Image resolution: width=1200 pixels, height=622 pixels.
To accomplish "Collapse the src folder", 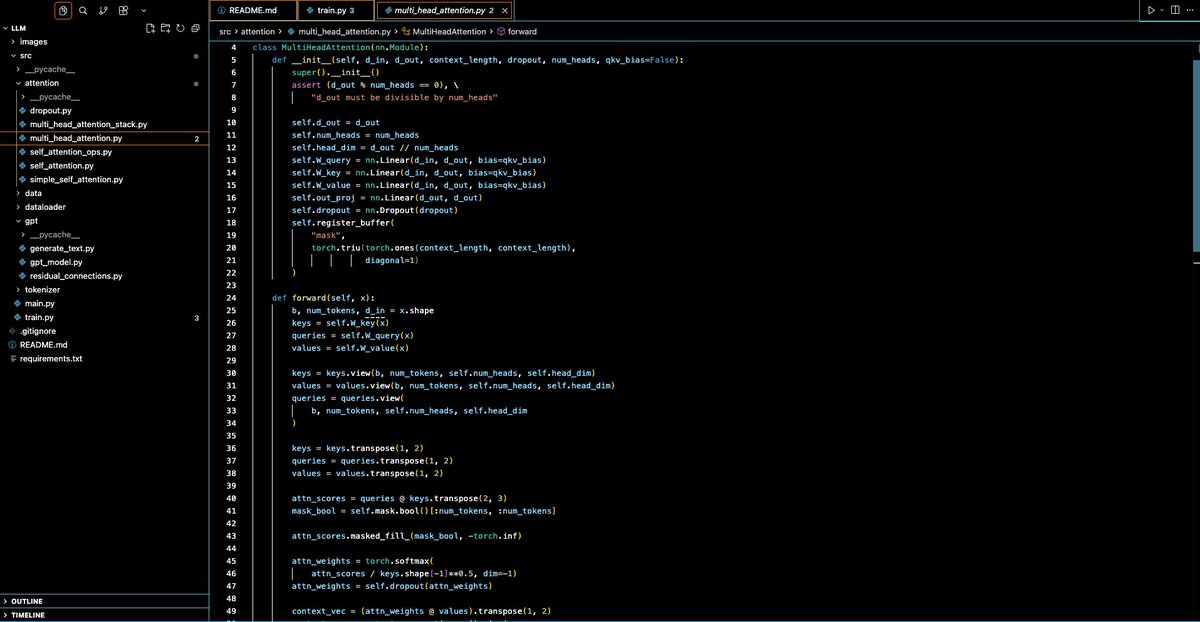I will tap(104, 56).
